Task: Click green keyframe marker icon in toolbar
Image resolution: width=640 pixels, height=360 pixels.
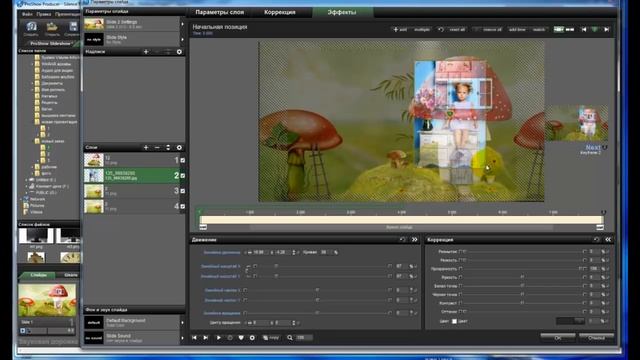Action: point(595,29)
